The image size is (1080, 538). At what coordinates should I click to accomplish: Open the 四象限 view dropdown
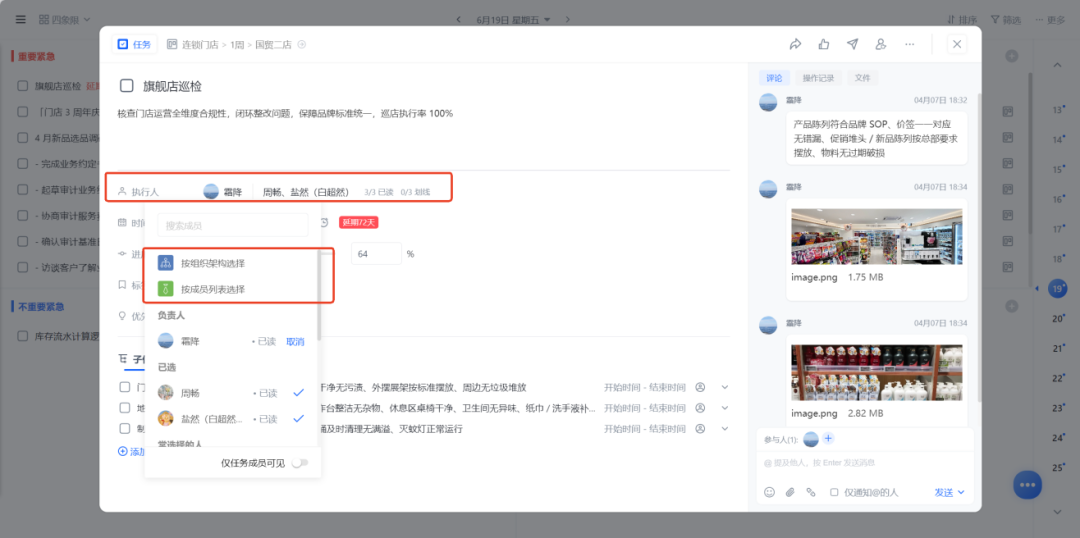pos(65,19)
